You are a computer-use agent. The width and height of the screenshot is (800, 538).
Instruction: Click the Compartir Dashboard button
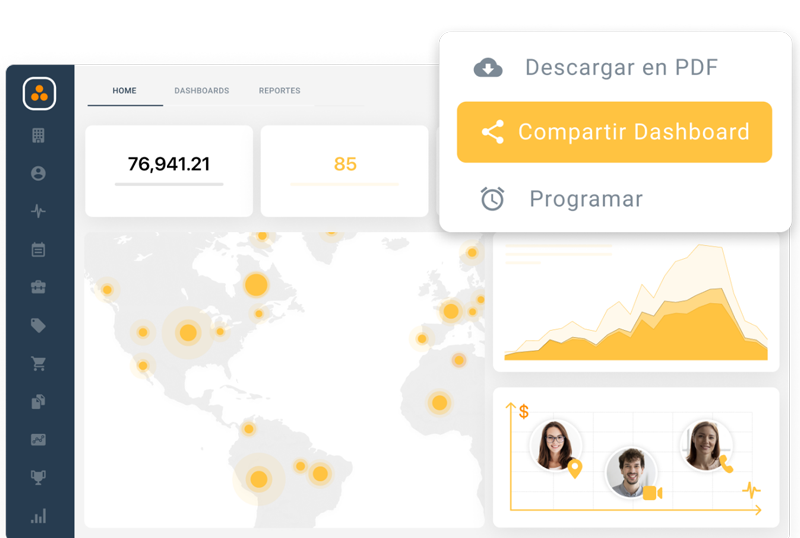pyautogui.click(x=614, y=132)
